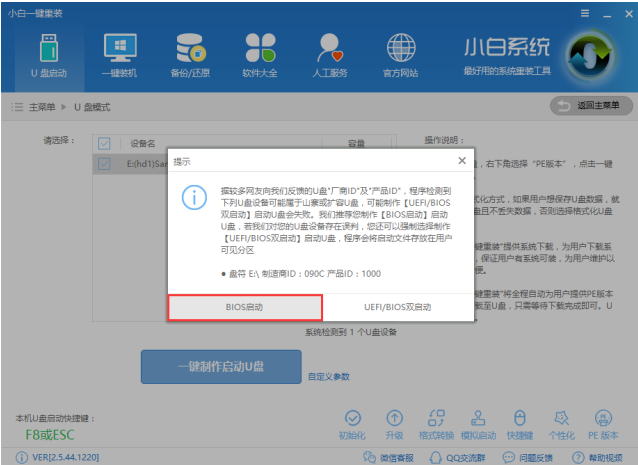Click the 个性化 icon
The image size is (638, 465).
[x=562, y=425]
